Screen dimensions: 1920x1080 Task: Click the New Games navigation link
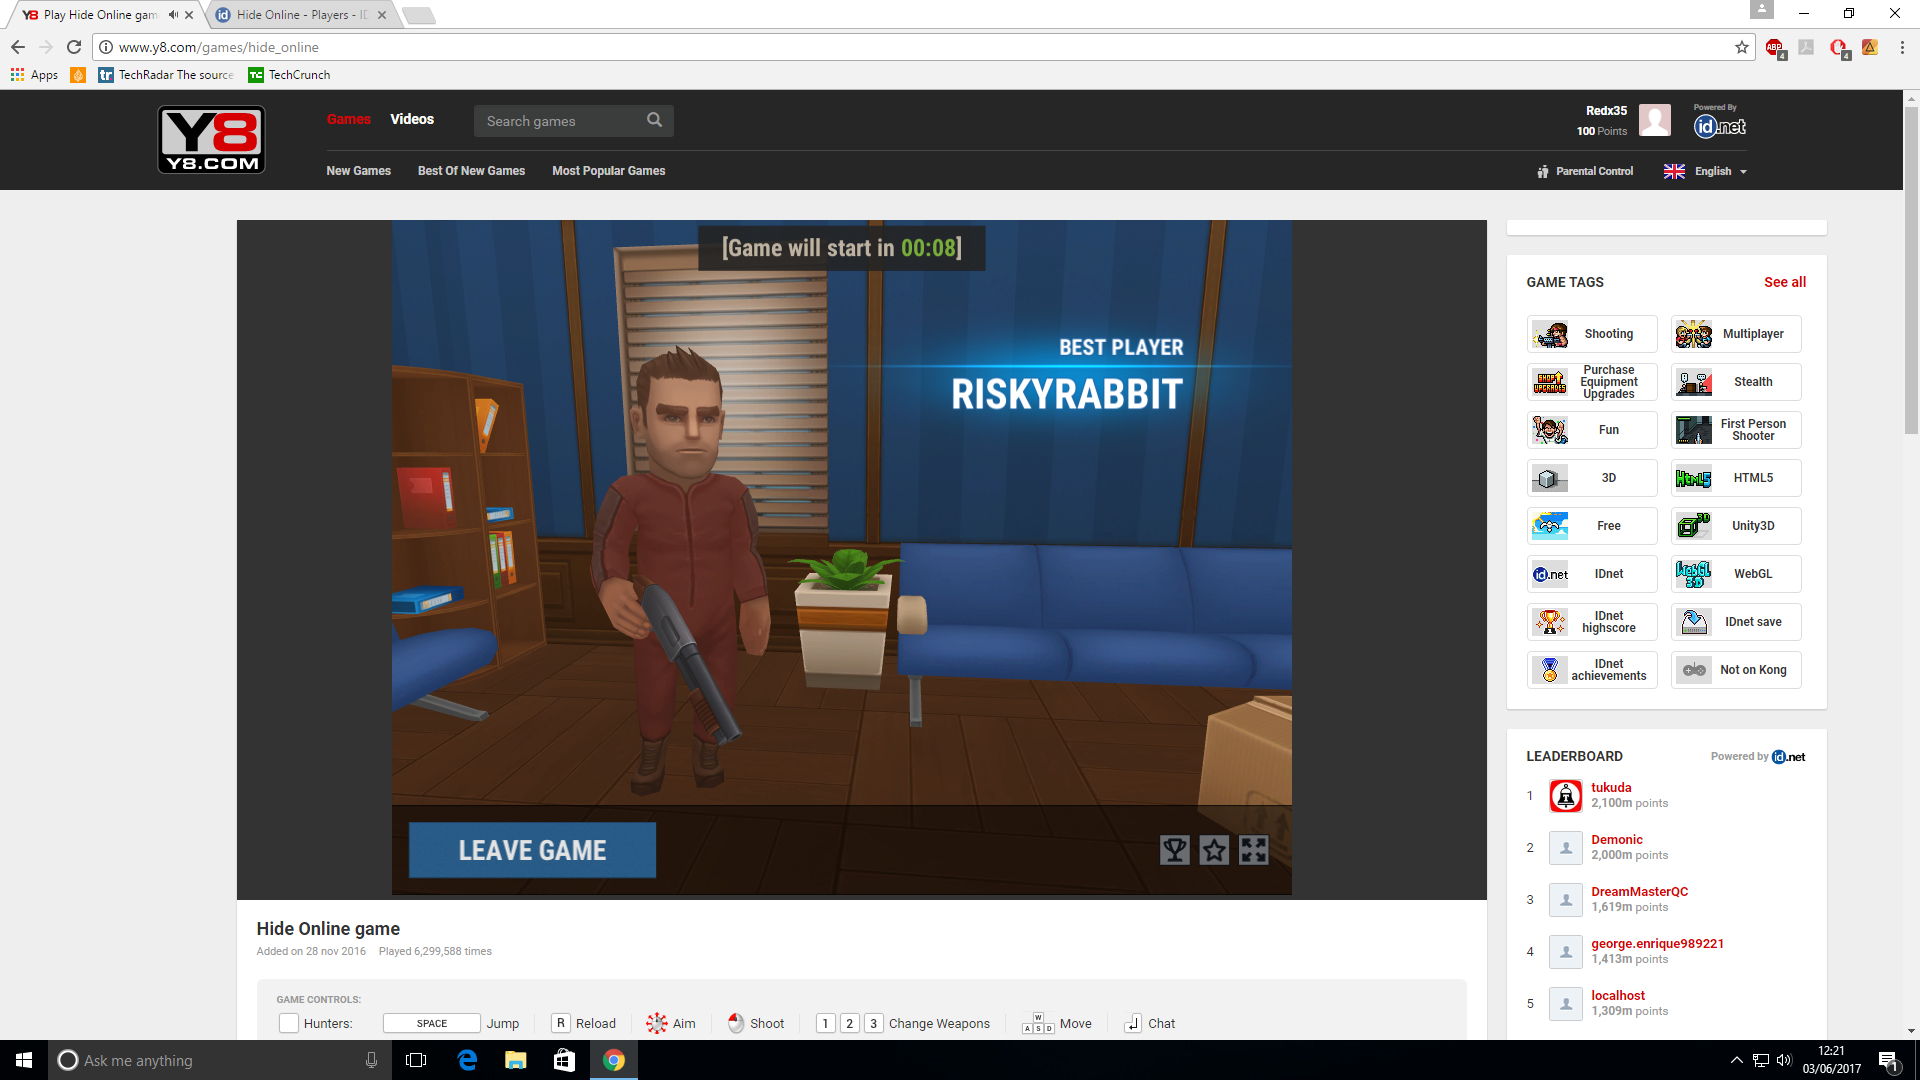point(357,170)
